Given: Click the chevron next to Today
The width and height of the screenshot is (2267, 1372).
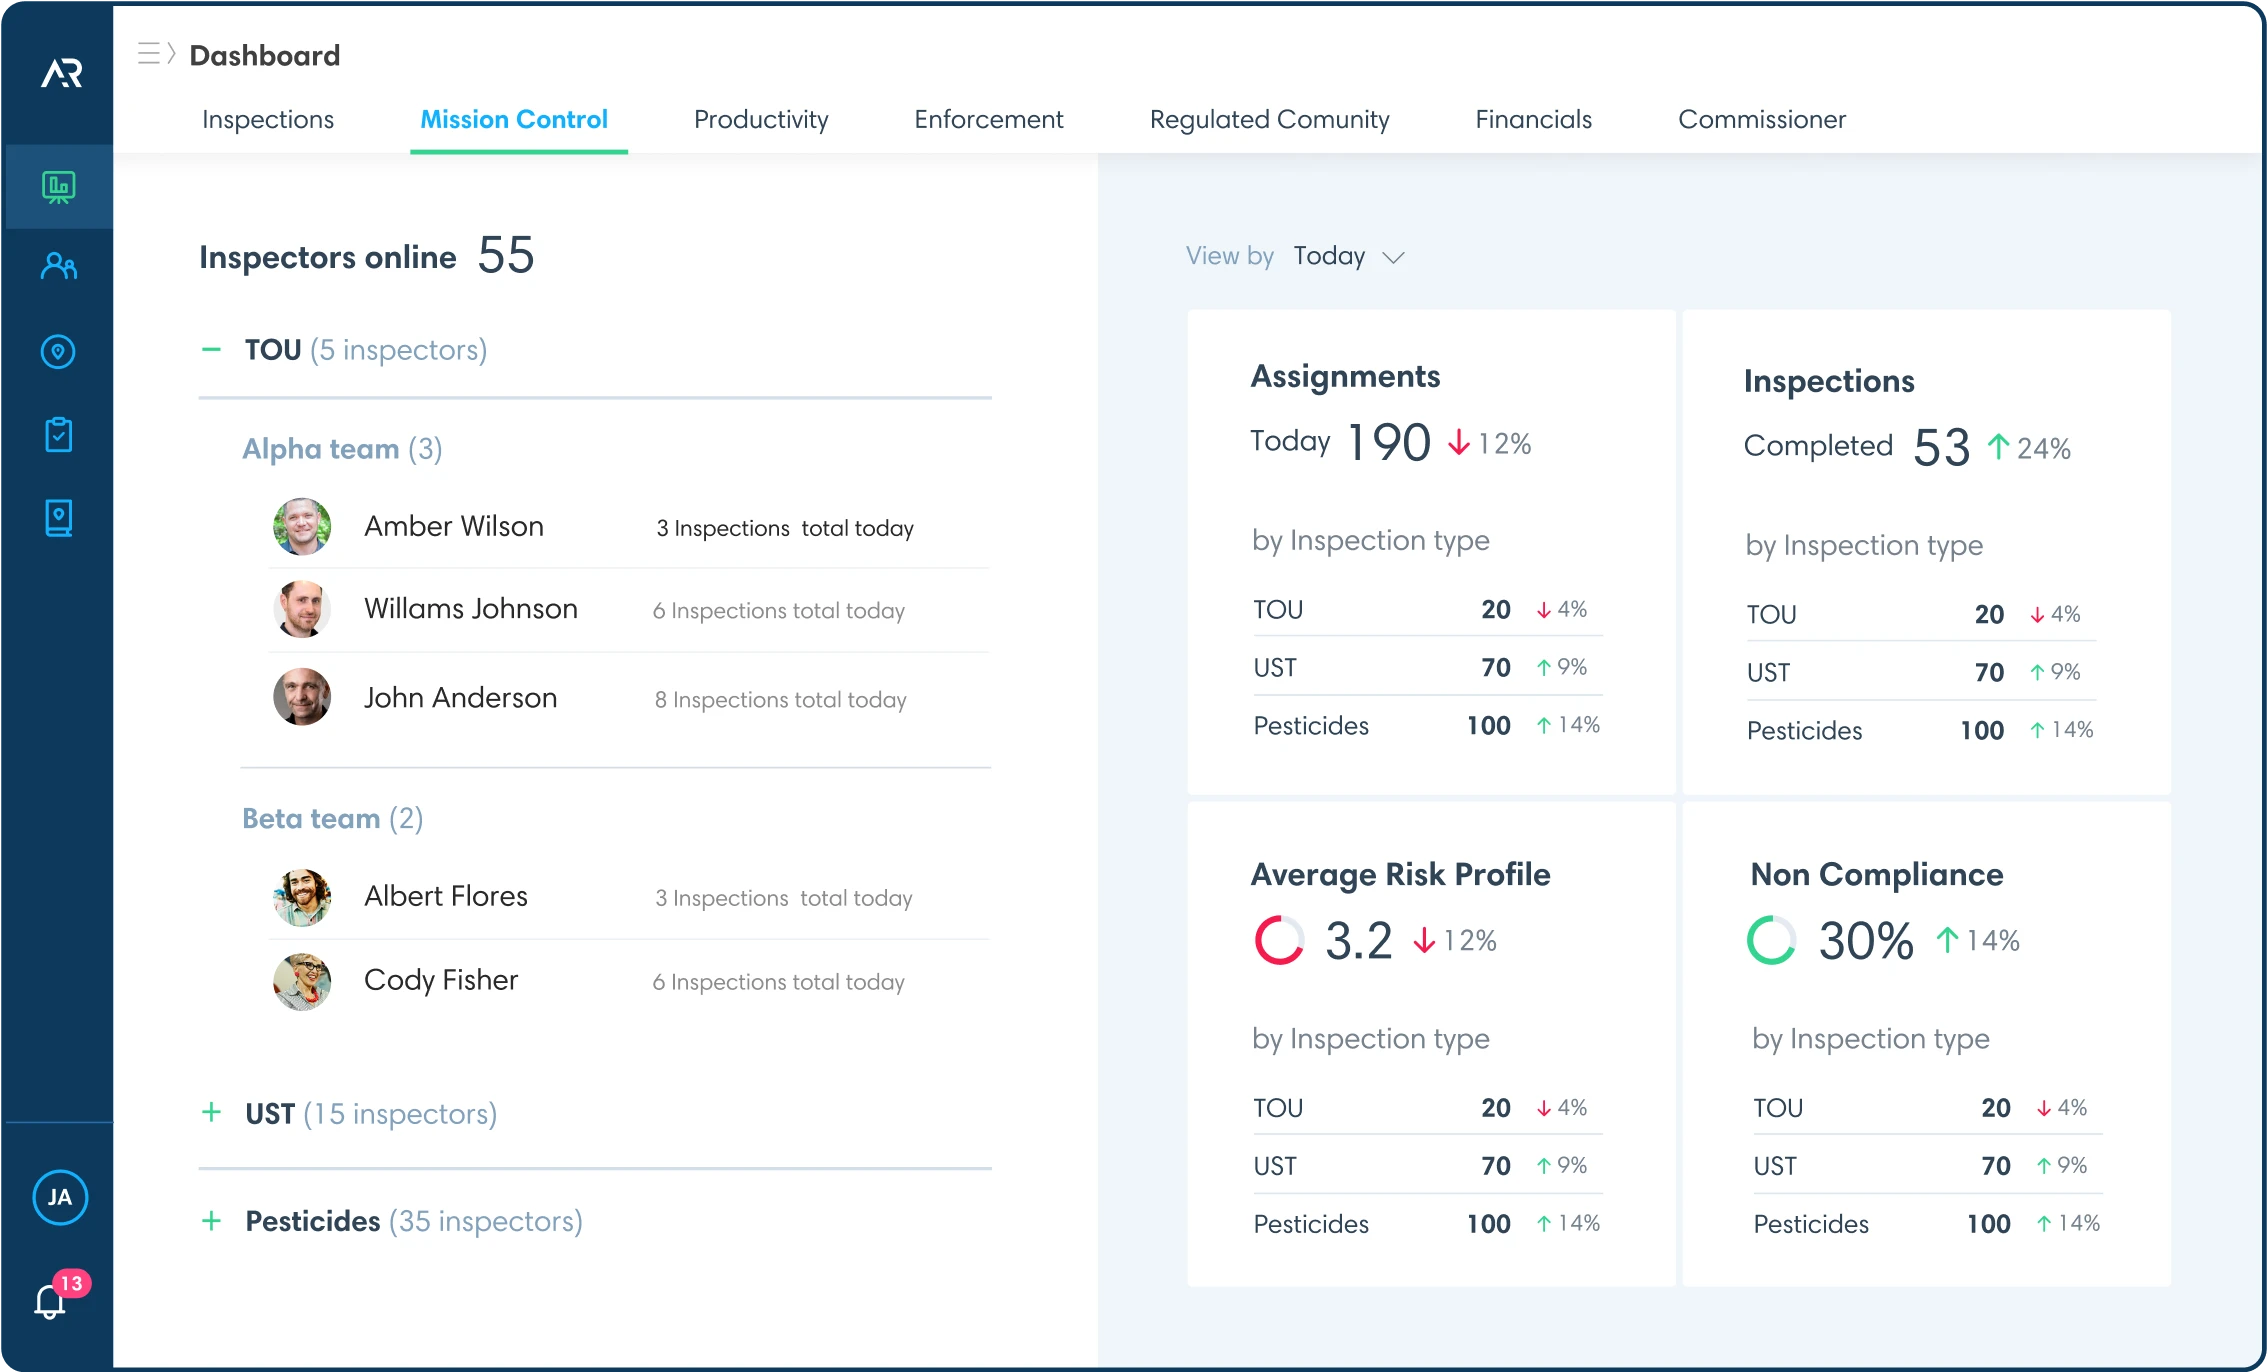Looking at the screenshot, I should click(x=1393, y=258).
